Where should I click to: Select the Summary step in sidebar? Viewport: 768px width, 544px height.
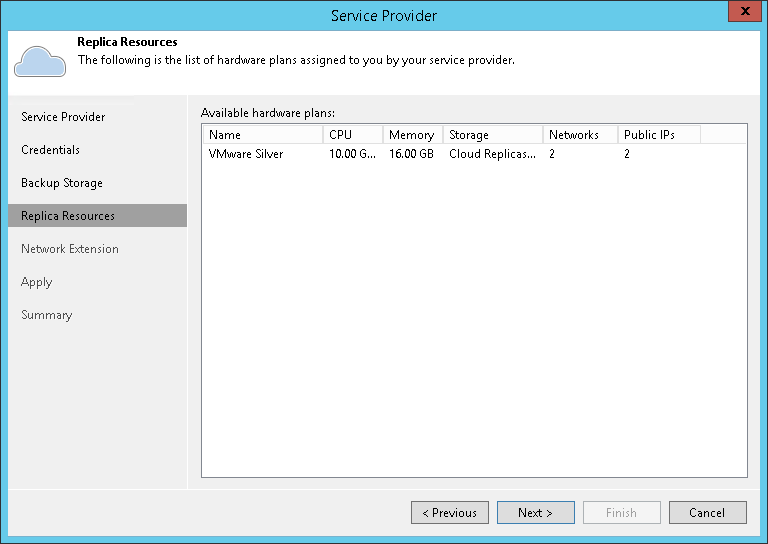pyautogui.click(x=47, y=315)
